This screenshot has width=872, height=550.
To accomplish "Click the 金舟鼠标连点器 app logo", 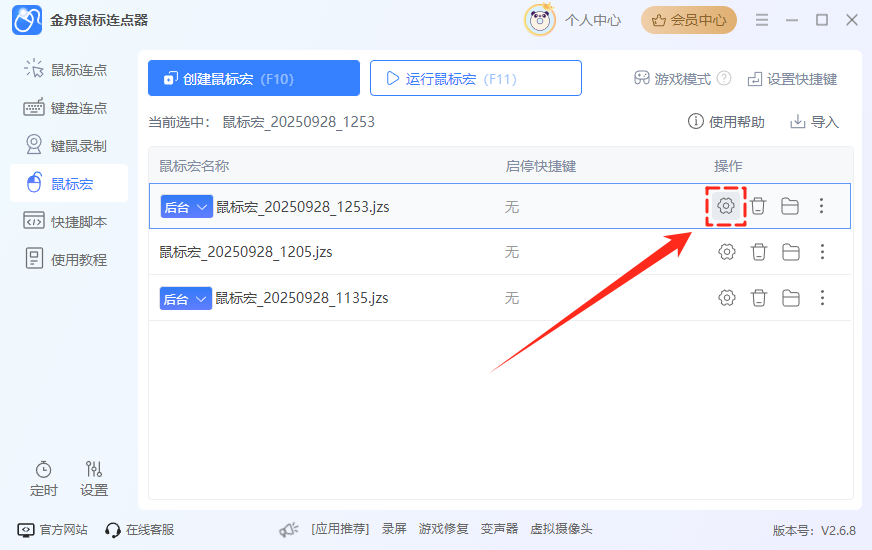I will coord(27,21).
